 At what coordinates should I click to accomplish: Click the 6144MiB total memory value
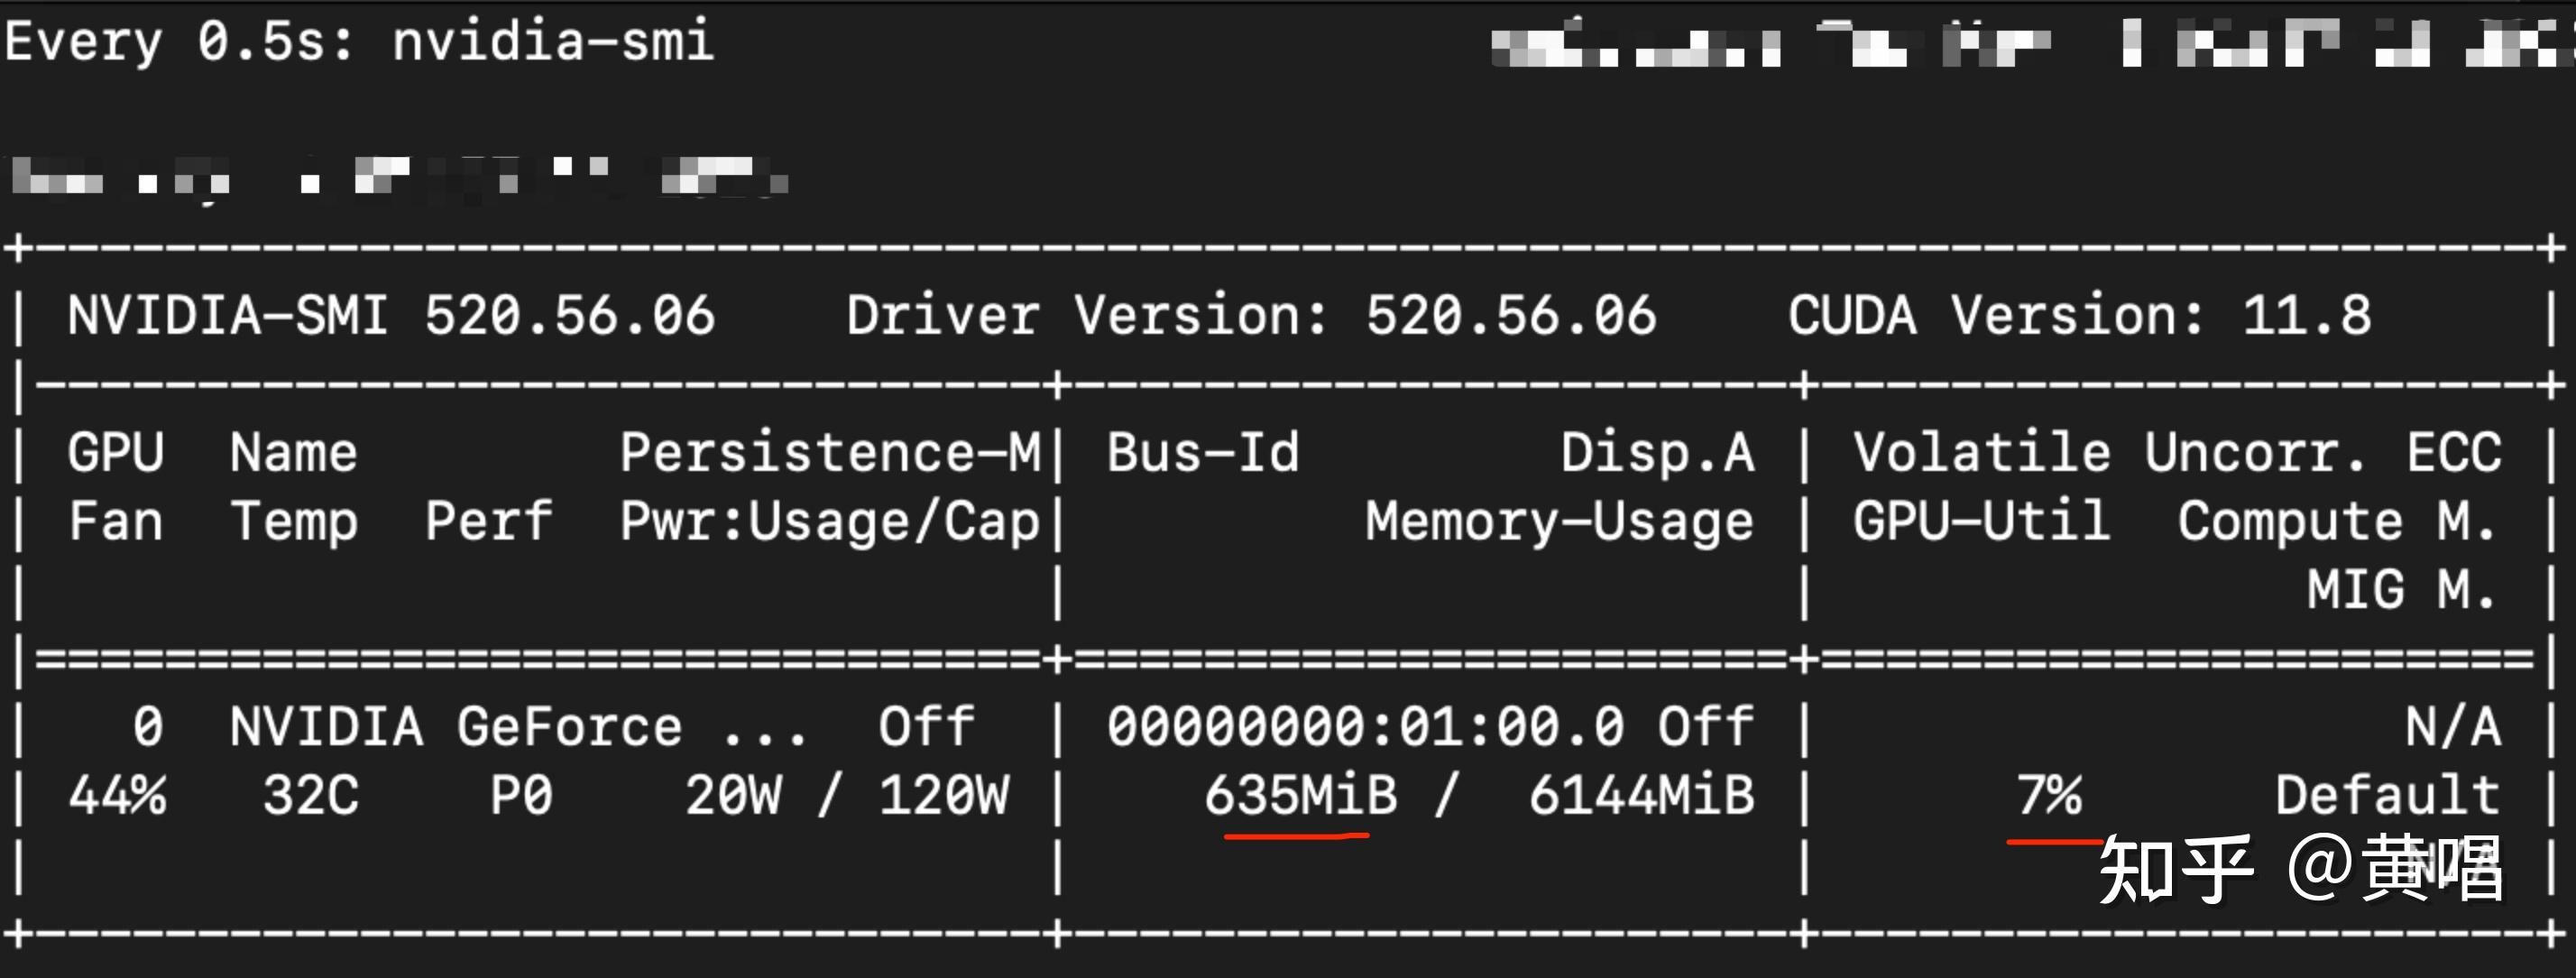coord(1640,796)
